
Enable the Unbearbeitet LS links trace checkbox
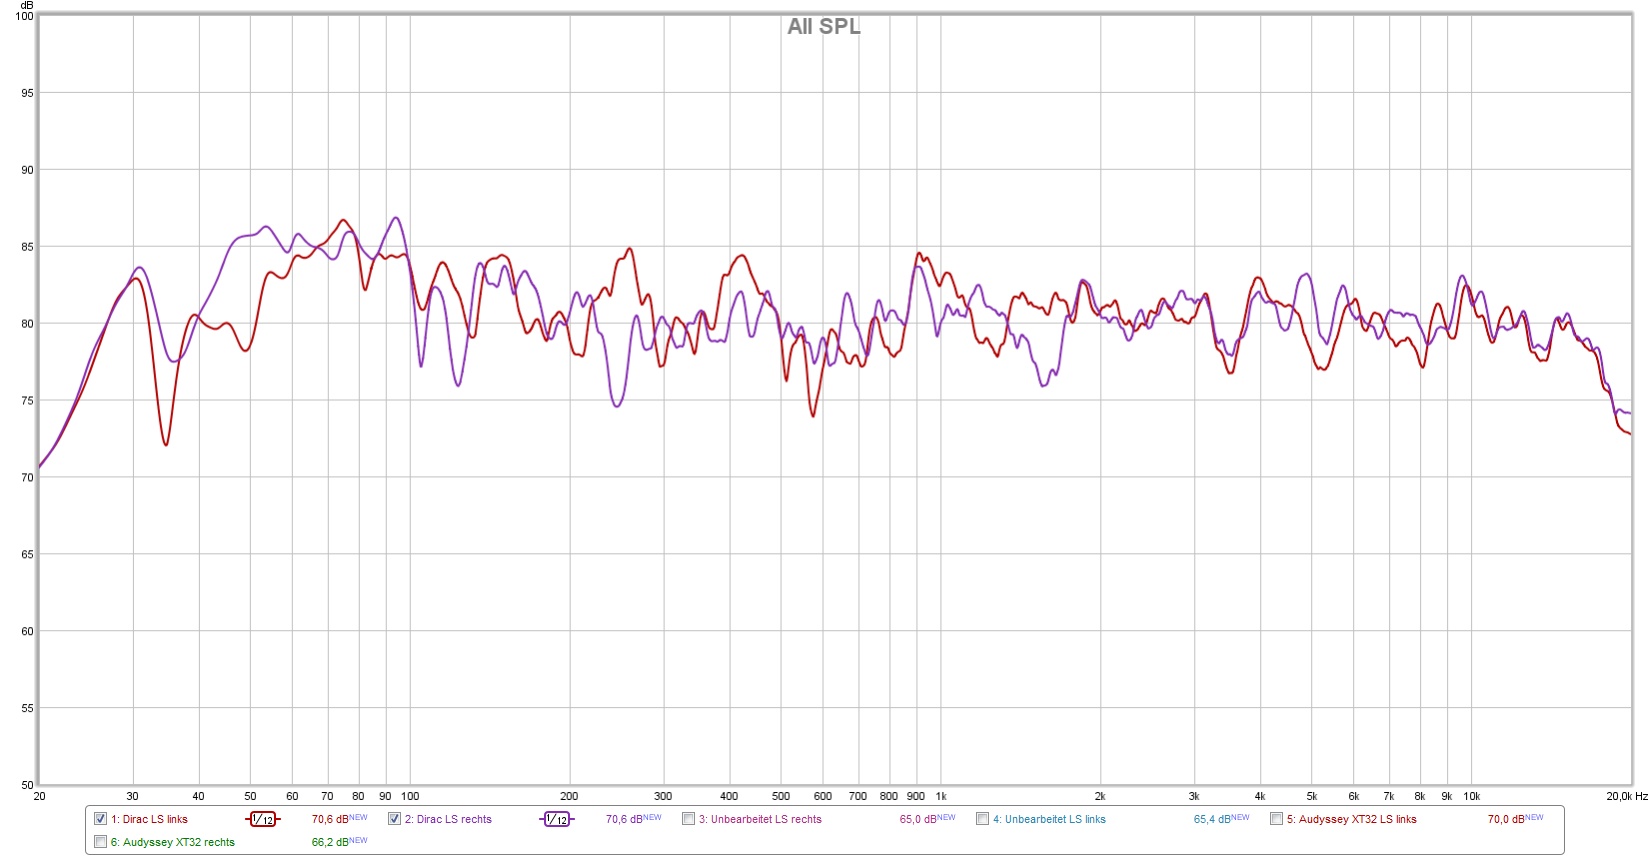(982, 819)
